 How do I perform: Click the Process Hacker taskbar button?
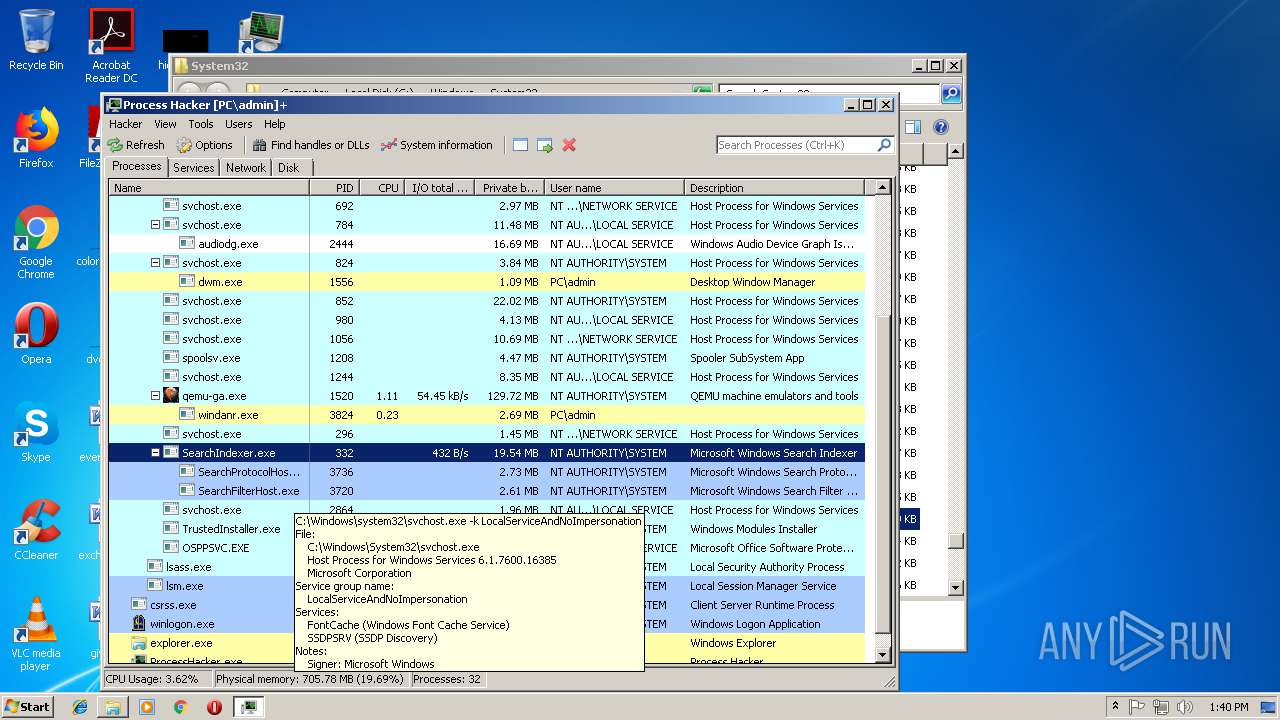tap(248, 706)
